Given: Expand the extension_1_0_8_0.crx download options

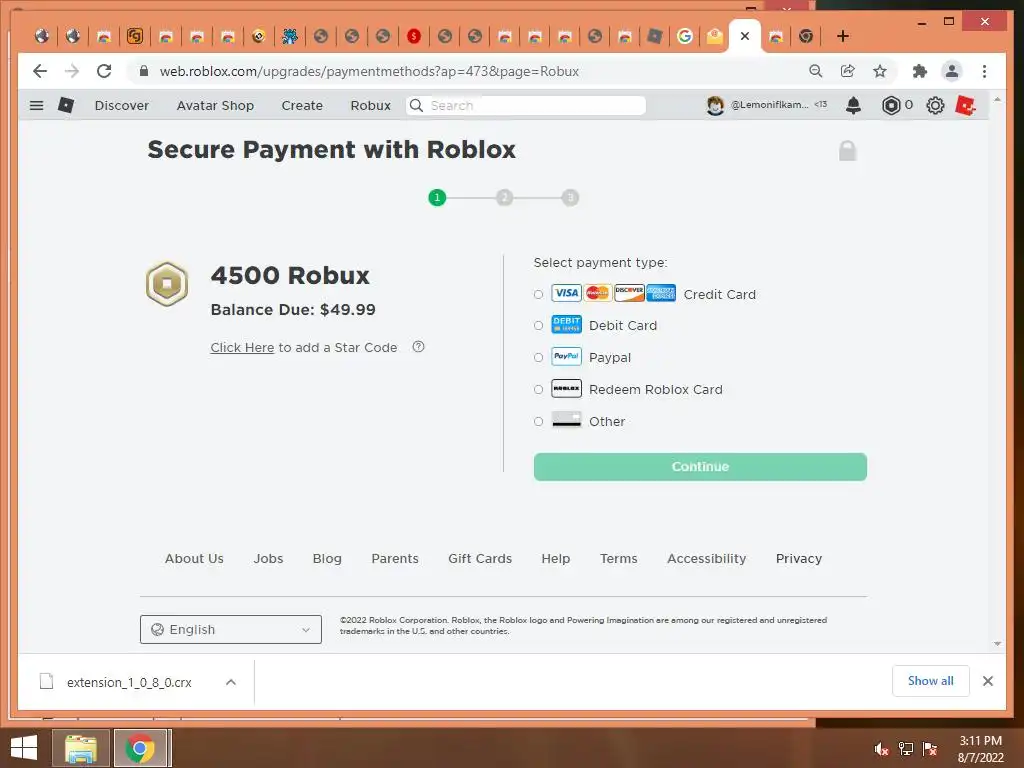Looking at the screenshot, I should coord(231,682).
